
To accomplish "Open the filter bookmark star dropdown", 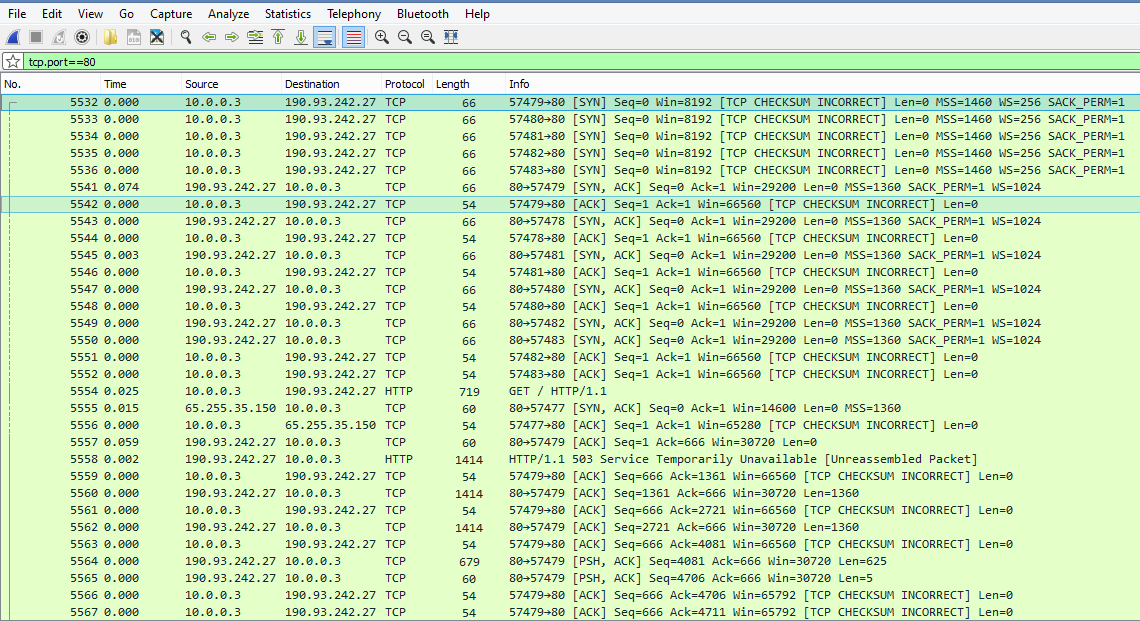I will coord(13,62).
